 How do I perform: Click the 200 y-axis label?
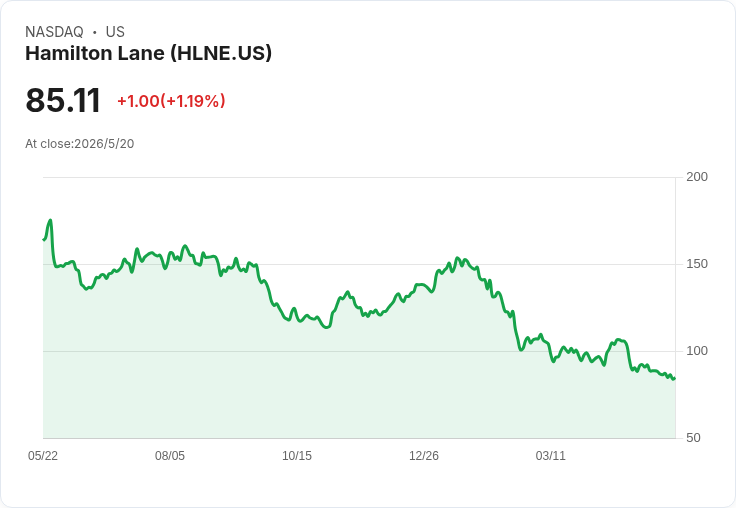[x=697, y=177]
